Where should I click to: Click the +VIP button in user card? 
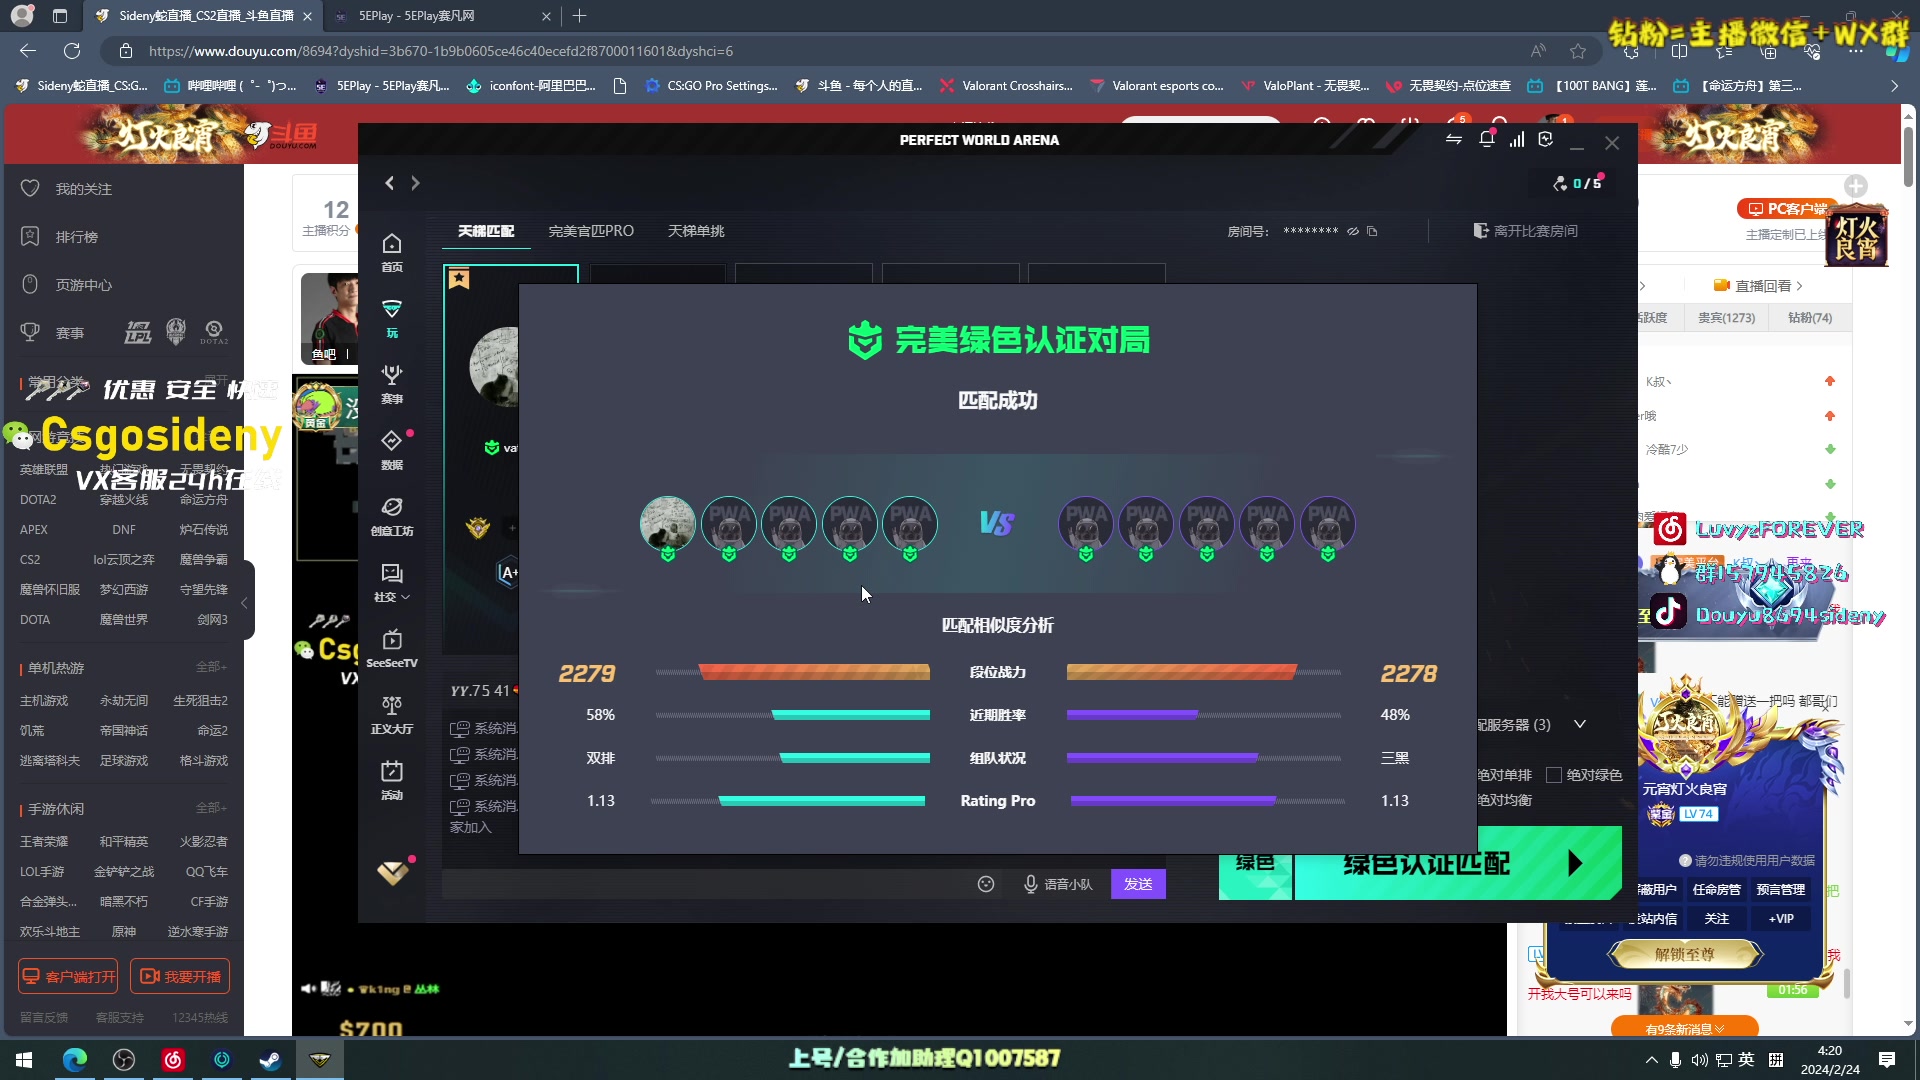coord(1781,918)
